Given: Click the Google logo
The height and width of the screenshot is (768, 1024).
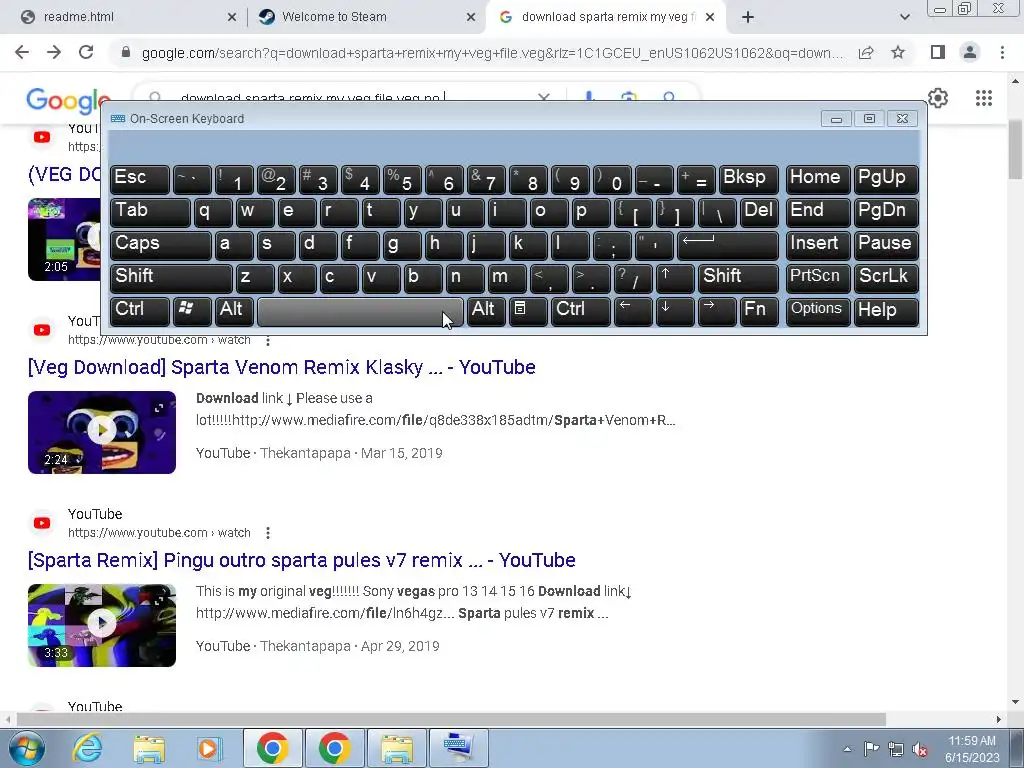Looking at the screenshot, I should click(x=68, y=101).
